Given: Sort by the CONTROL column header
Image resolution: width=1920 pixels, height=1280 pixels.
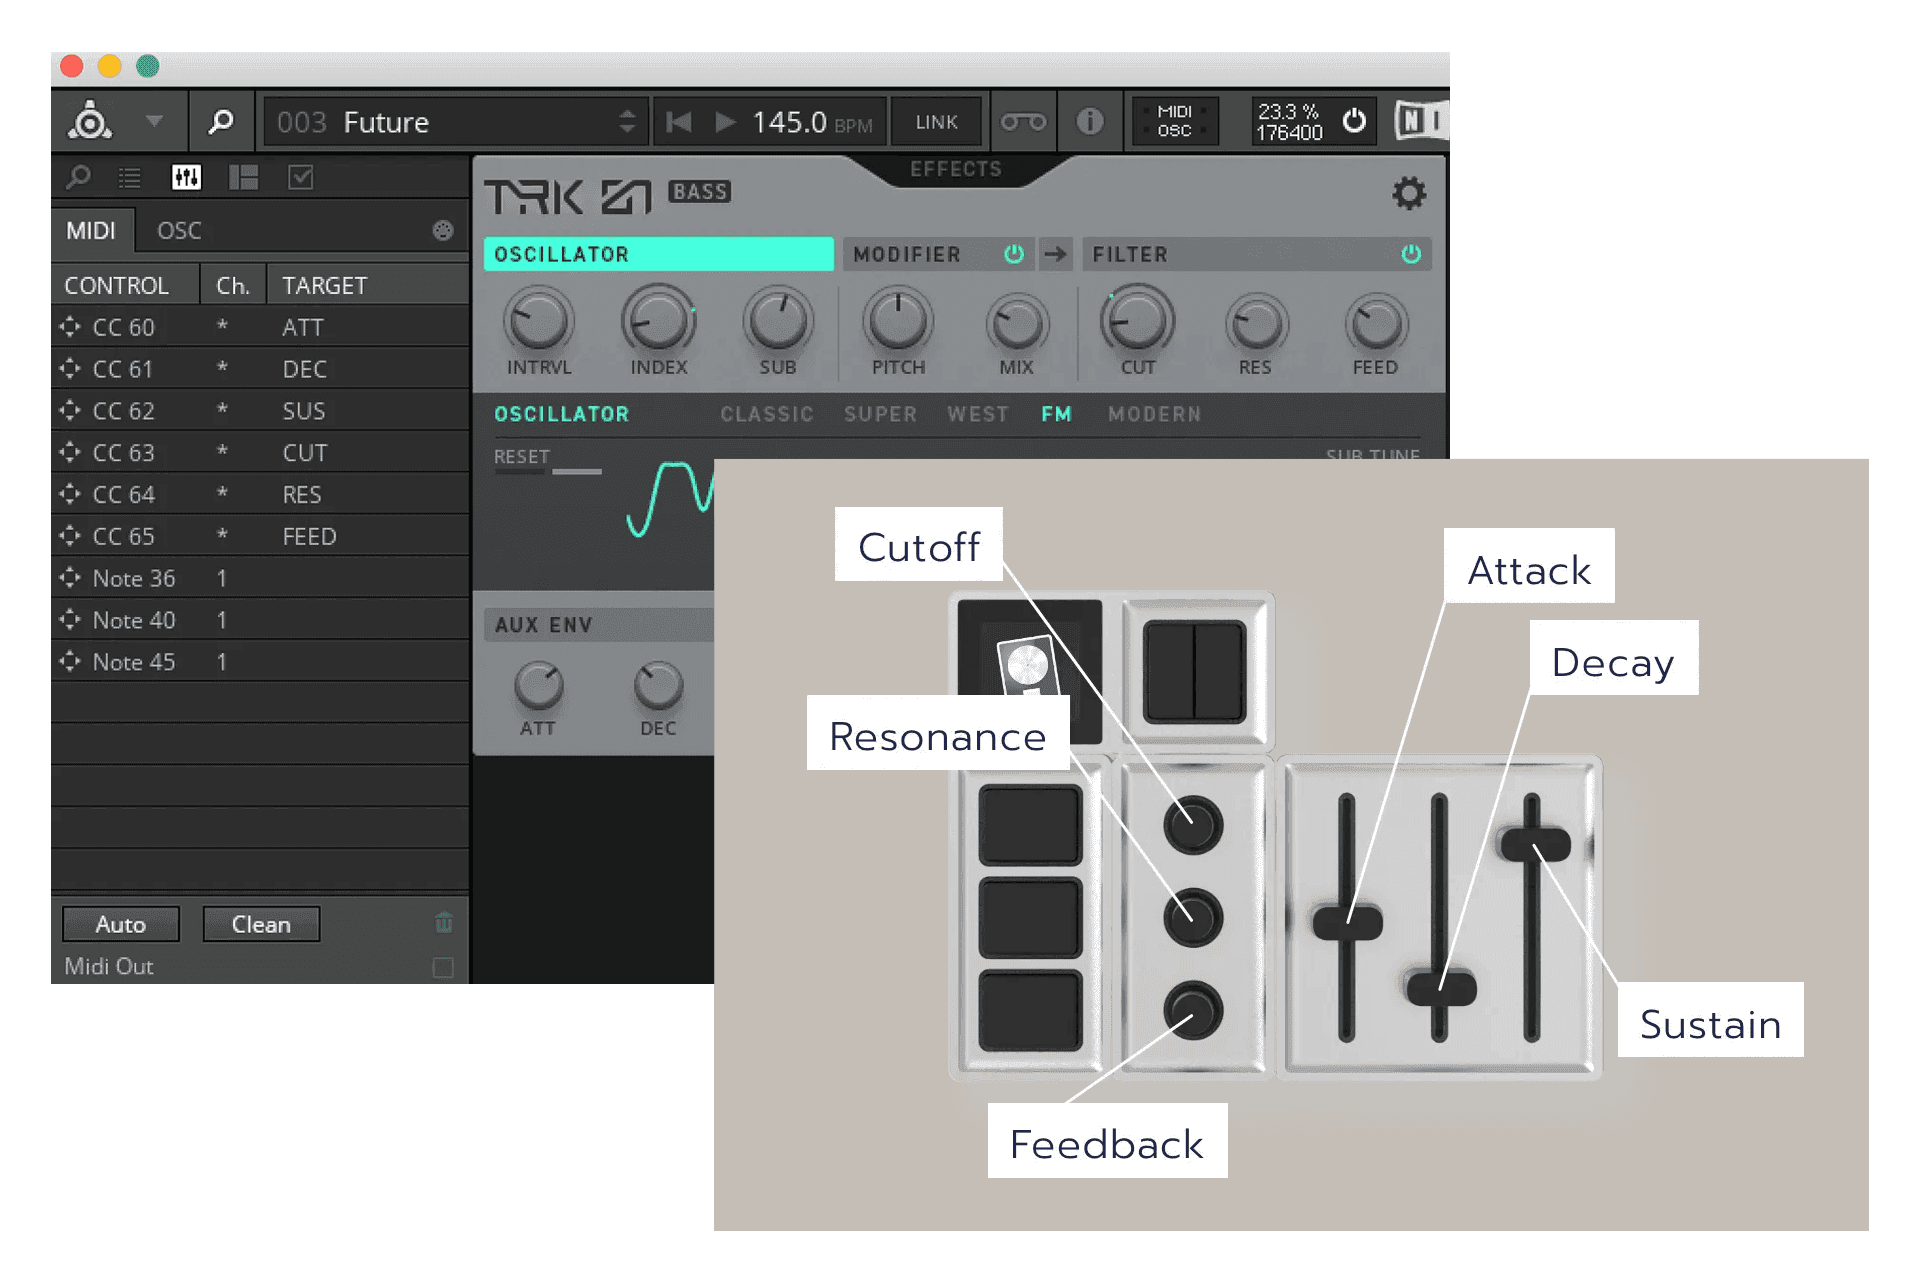Looking at the screenshot, I should pyautogui.click(x=126, y=286).
